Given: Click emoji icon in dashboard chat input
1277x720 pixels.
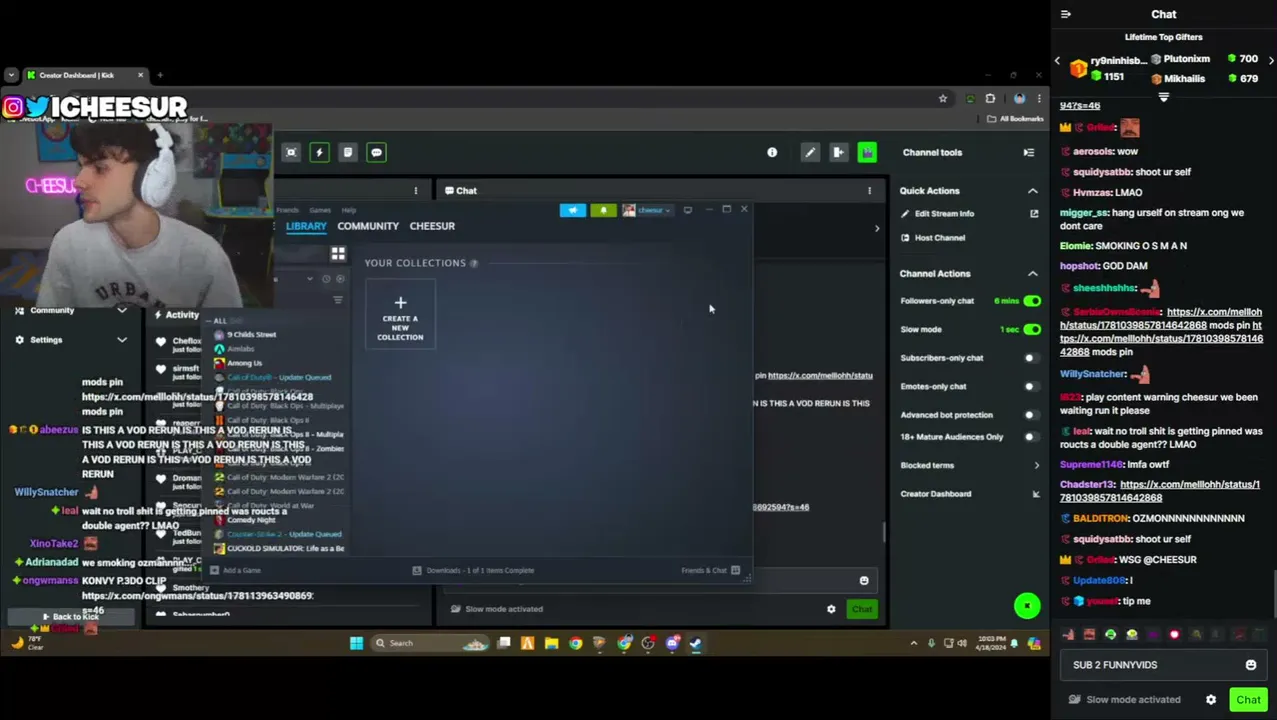Looking at the screenshot, I should coord(864,580).
